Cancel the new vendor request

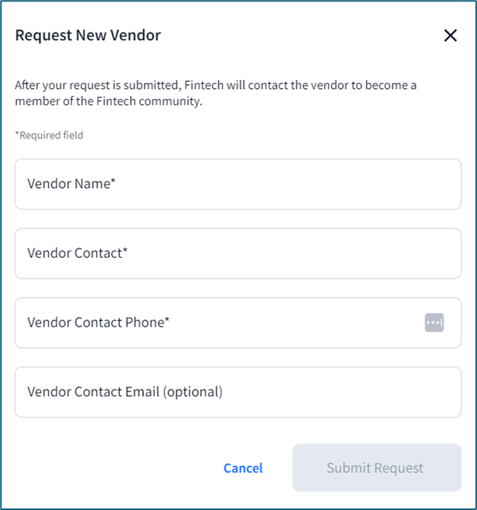[x=243, y=468]
